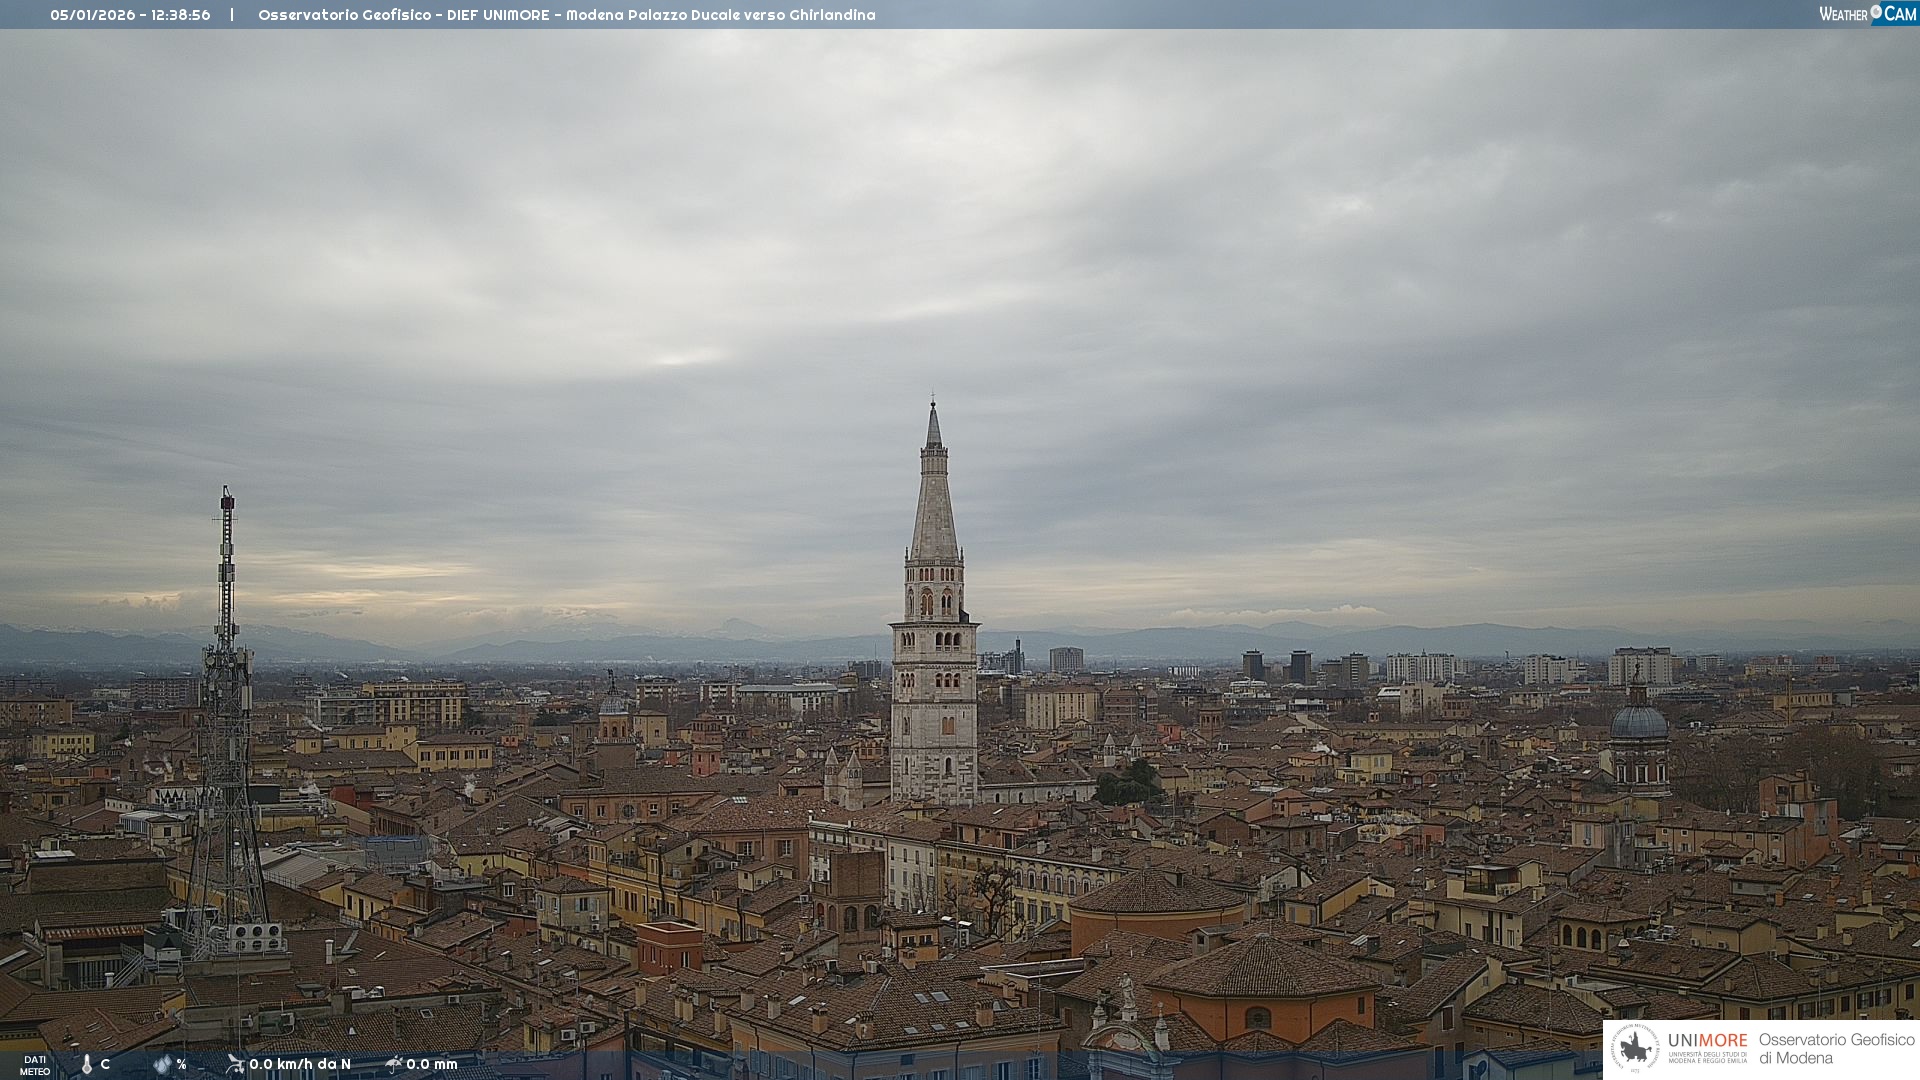
Task: Click the Celsius 'C' temperature unit
Action: (105, 1064)
